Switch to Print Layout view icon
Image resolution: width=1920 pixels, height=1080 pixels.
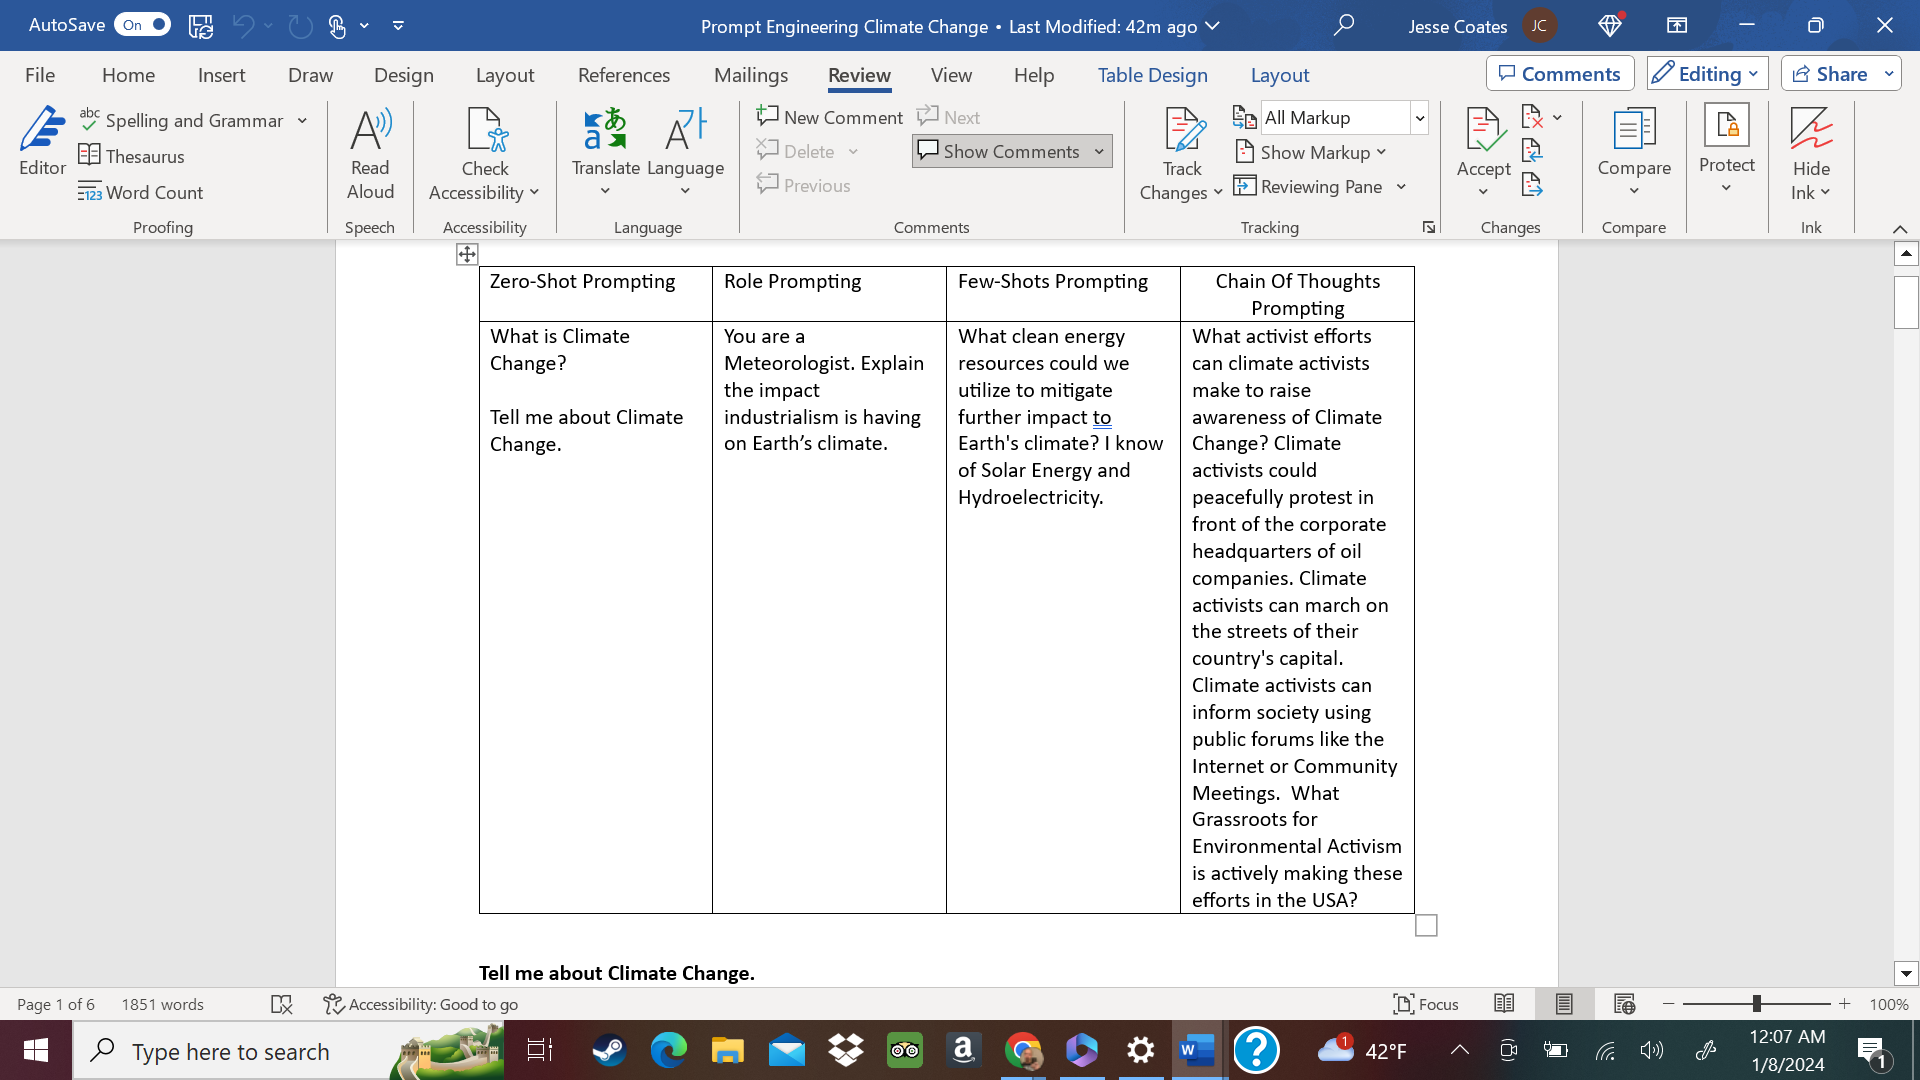click(x=1564, y=1004)
